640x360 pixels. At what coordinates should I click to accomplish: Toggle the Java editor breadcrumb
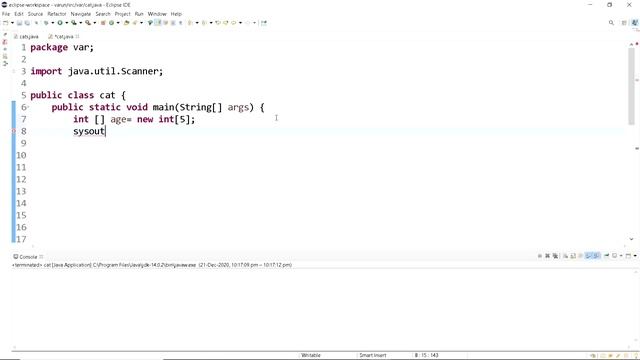tap(150, 23)
